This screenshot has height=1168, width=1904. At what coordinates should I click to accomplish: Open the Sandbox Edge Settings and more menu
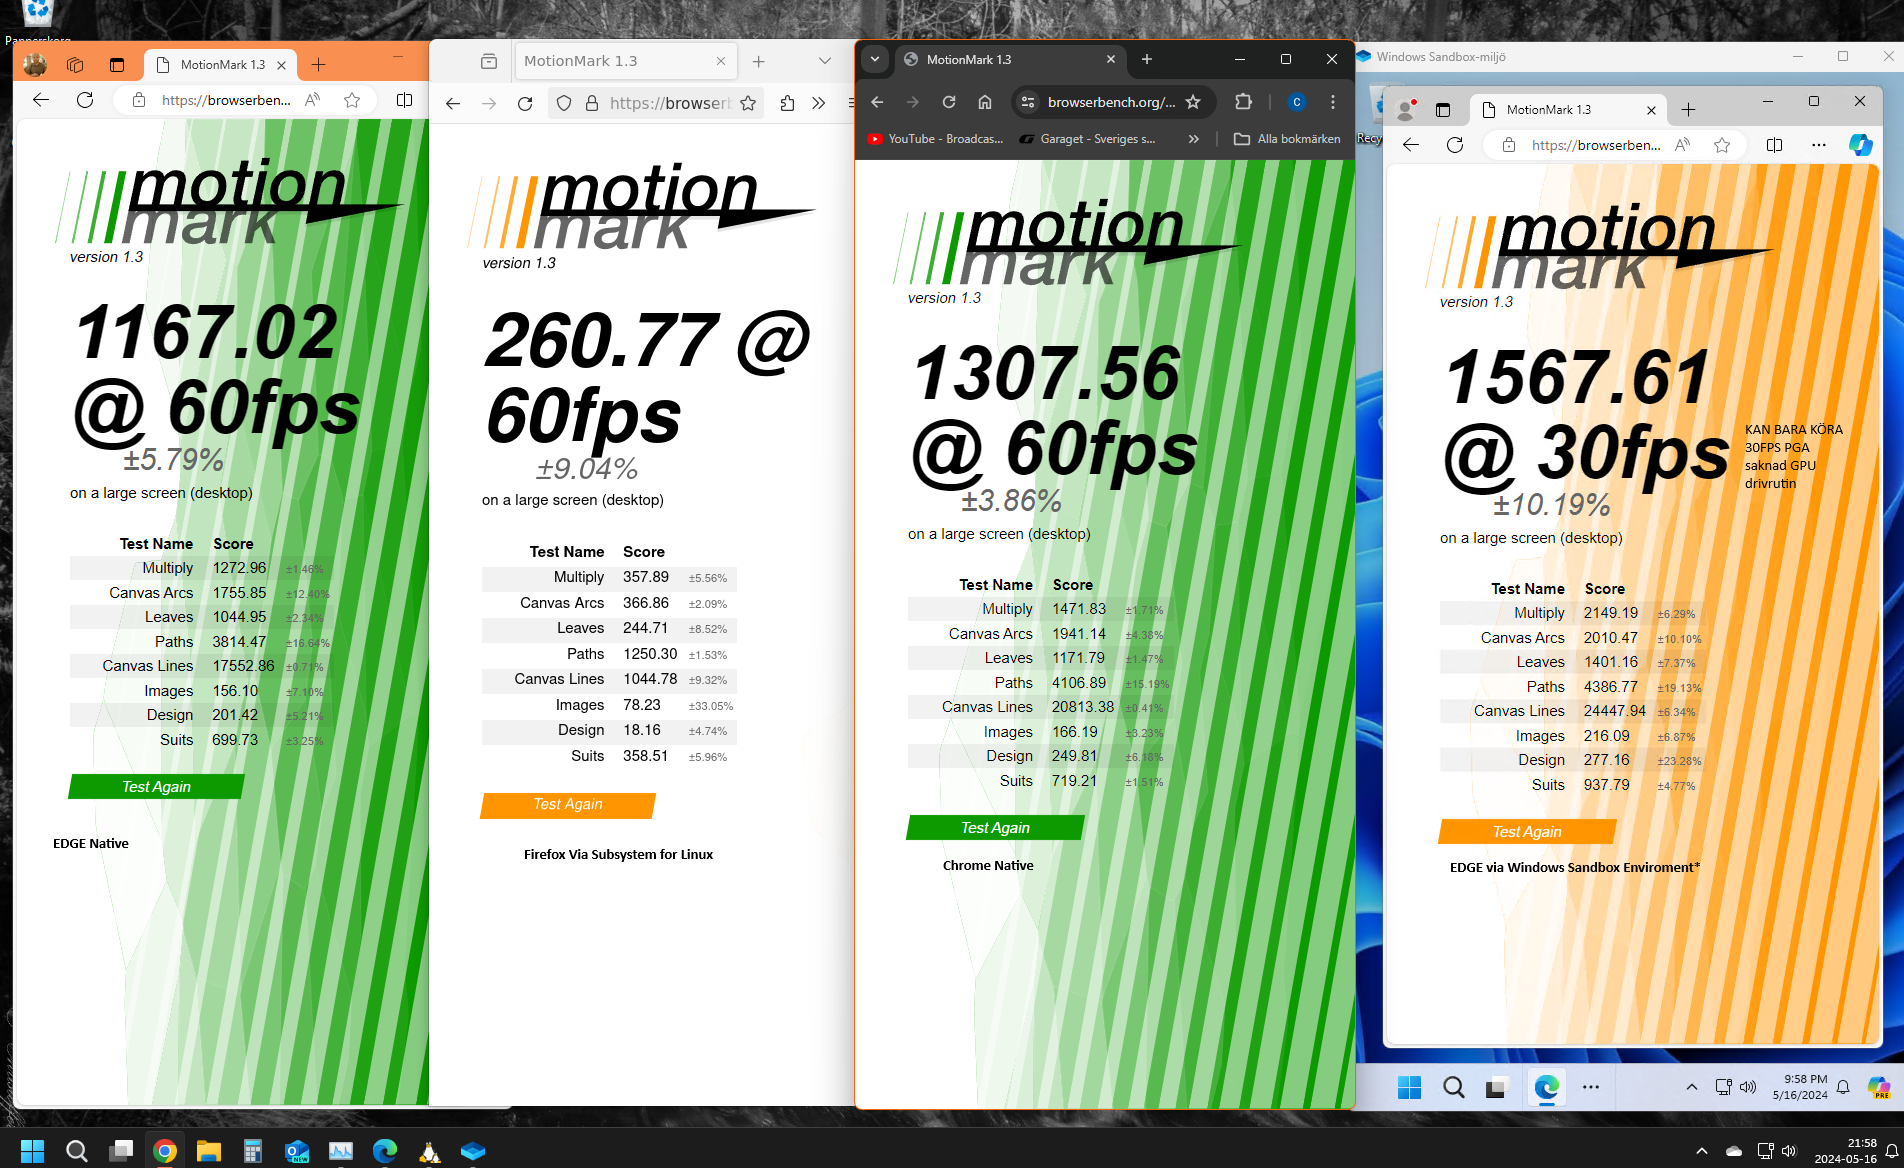click(1819, 145)
